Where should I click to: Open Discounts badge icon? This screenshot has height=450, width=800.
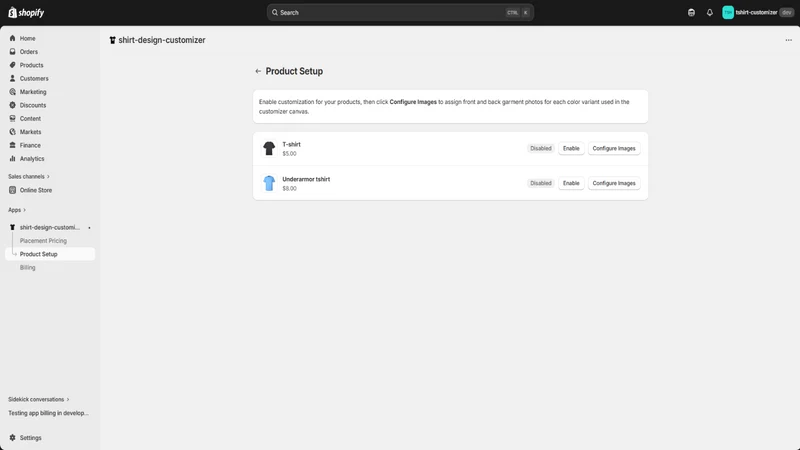pos(12,105)
